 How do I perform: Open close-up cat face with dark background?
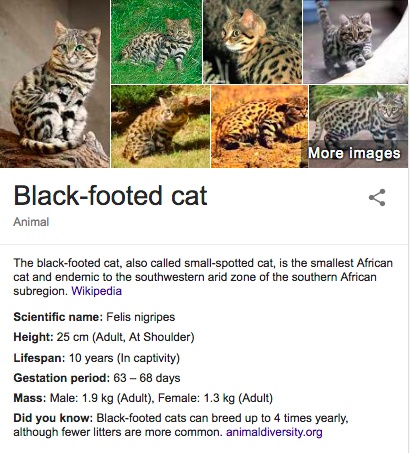253,42
